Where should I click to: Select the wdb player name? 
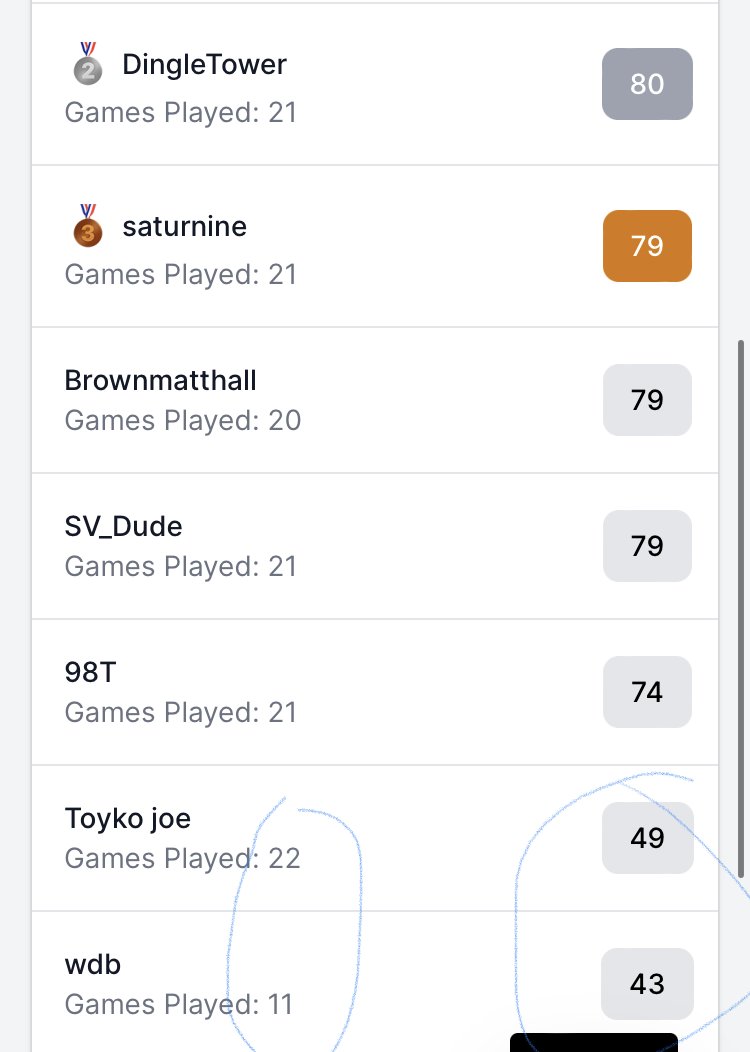click(93, 964)
